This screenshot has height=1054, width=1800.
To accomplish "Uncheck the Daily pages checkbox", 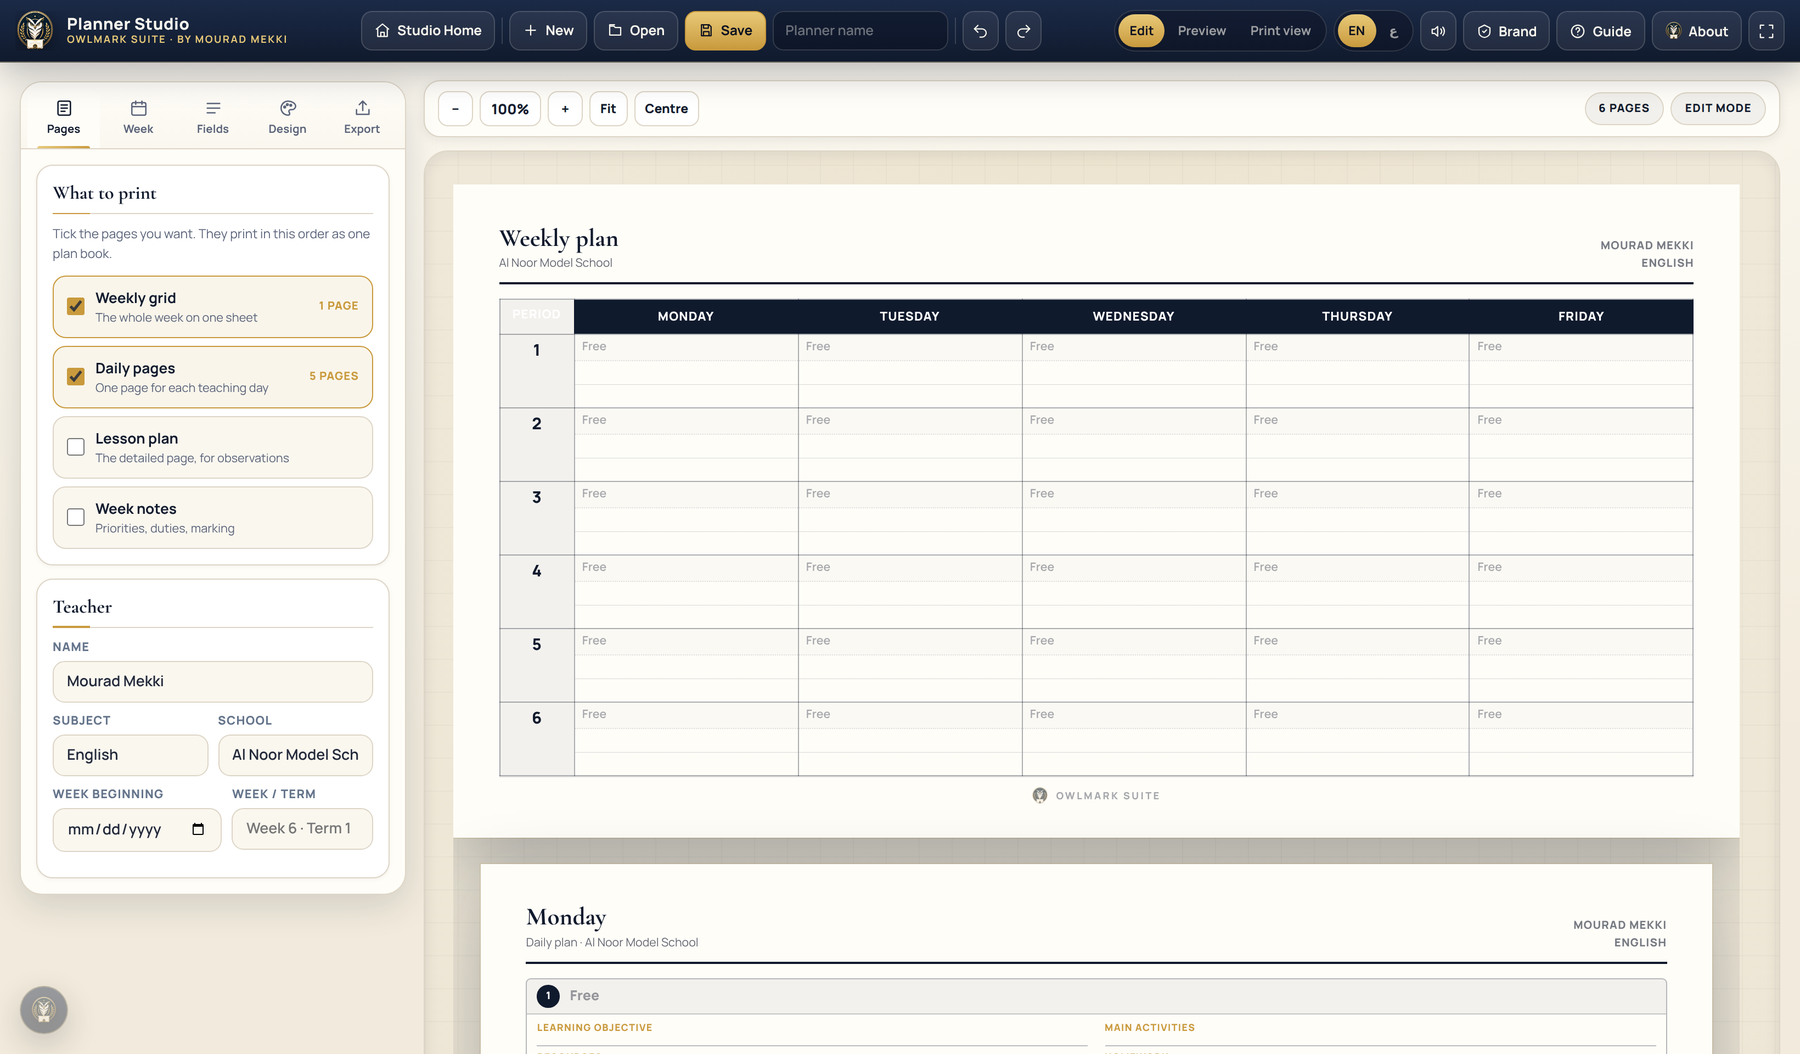I will click(x=76, y=376).
